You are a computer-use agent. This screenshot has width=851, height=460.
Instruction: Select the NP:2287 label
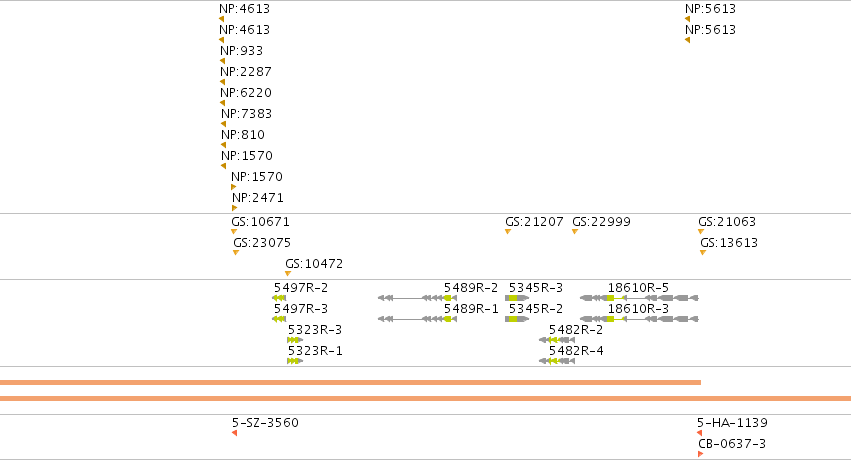click(x=246, y=72)
